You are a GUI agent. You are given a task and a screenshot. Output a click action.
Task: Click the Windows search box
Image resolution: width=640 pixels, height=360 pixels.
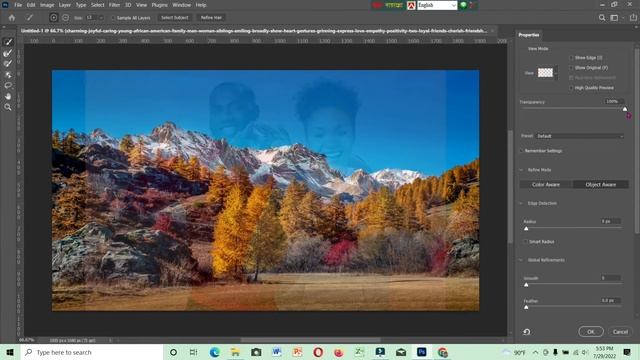[92, 352]
